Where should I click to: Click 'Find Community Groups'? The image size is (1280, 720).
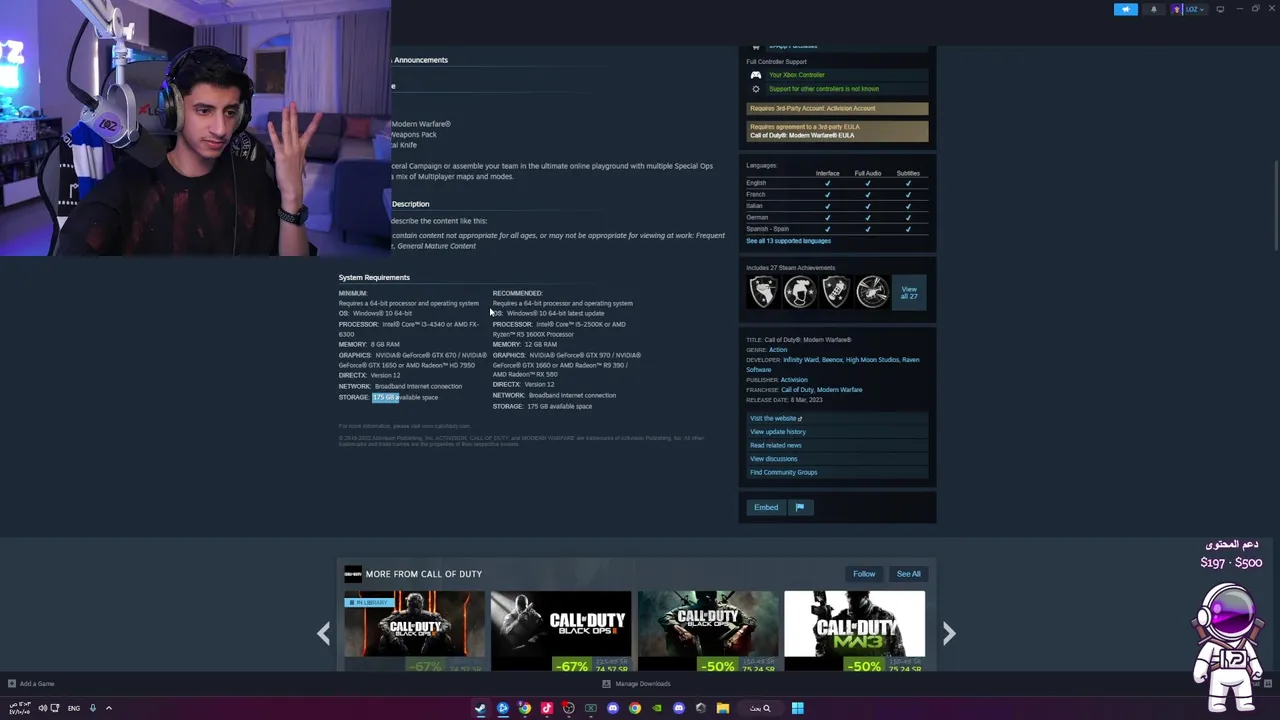click(x=784, y=472)
